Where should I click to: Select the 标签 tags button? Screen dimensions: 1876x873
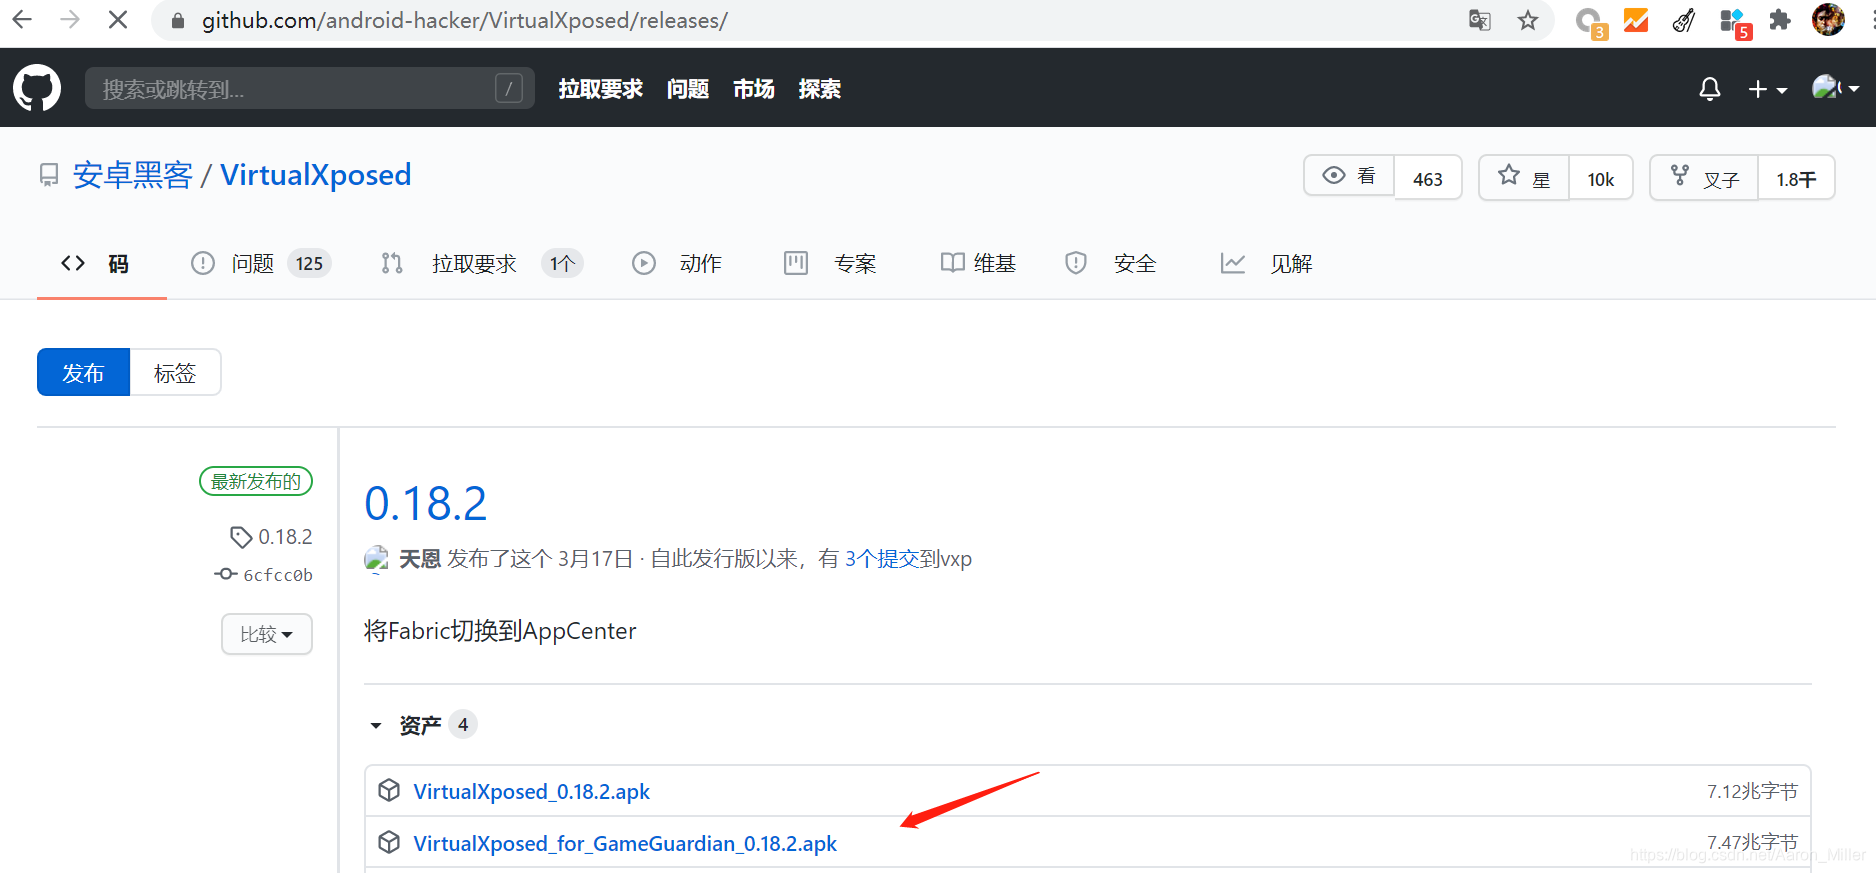pos(175,372)
